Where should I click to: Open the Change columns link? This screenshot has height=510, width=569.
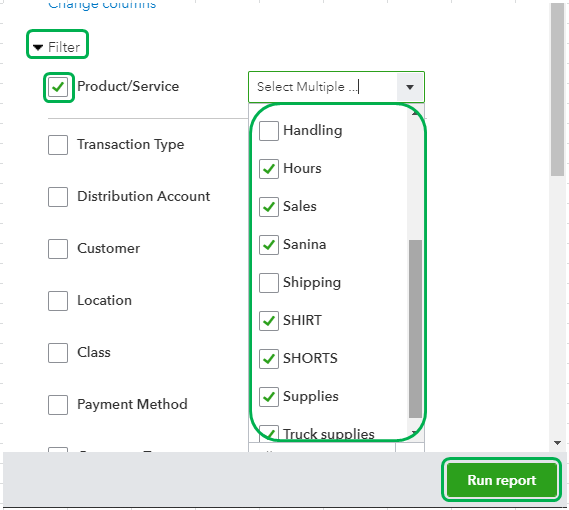click(102, 5)
